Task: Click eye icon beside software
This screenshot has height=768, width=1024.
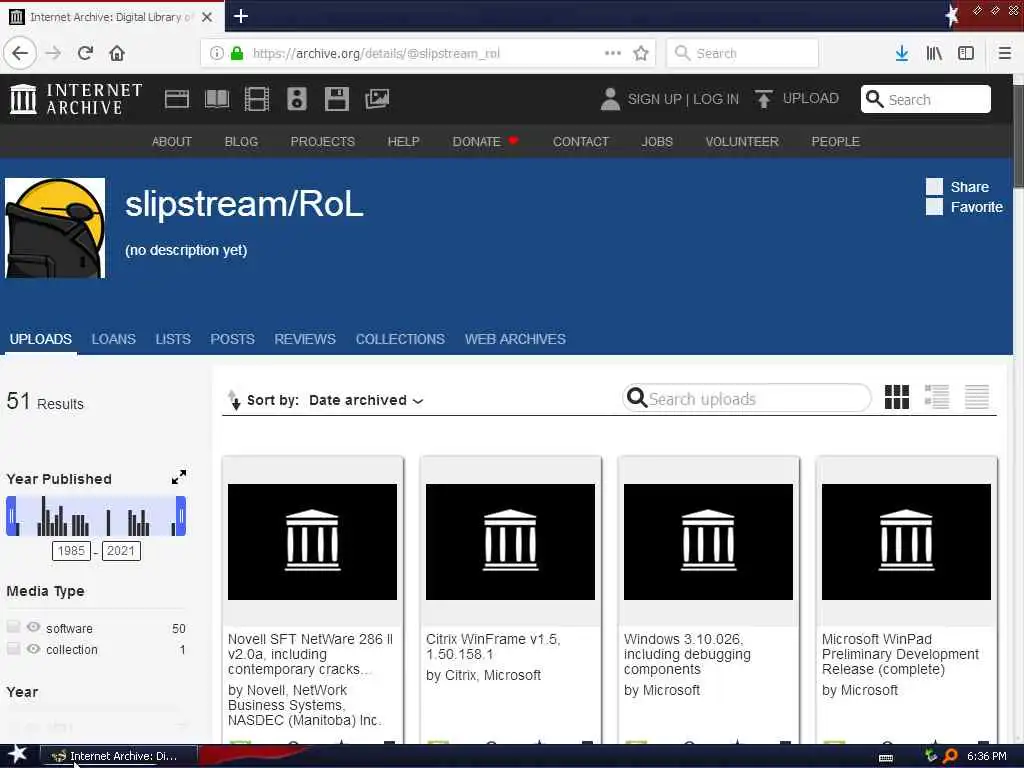Action: coord(33,627)
